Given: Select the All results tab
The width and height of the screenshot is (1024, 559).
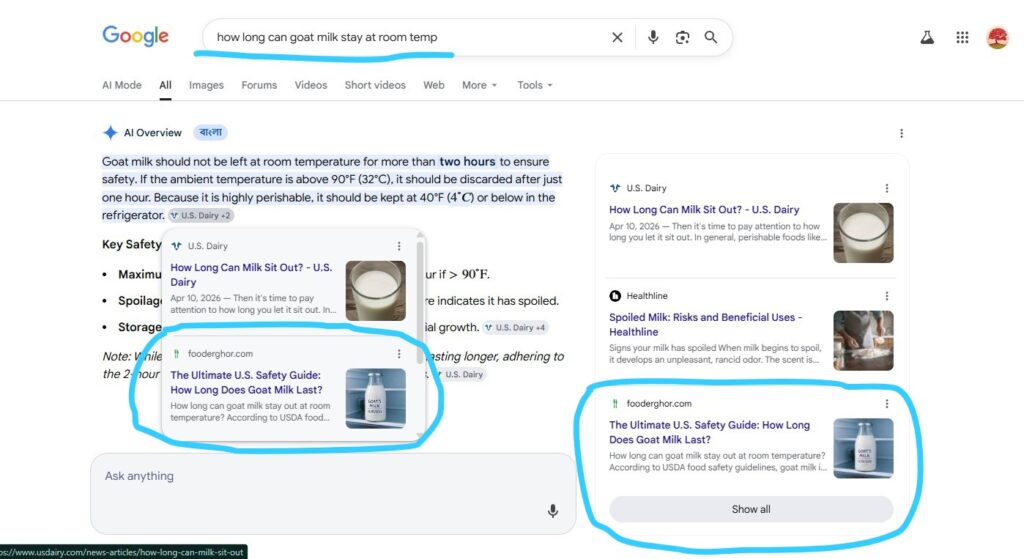Looking at the screenshot, I should point(165,85).
